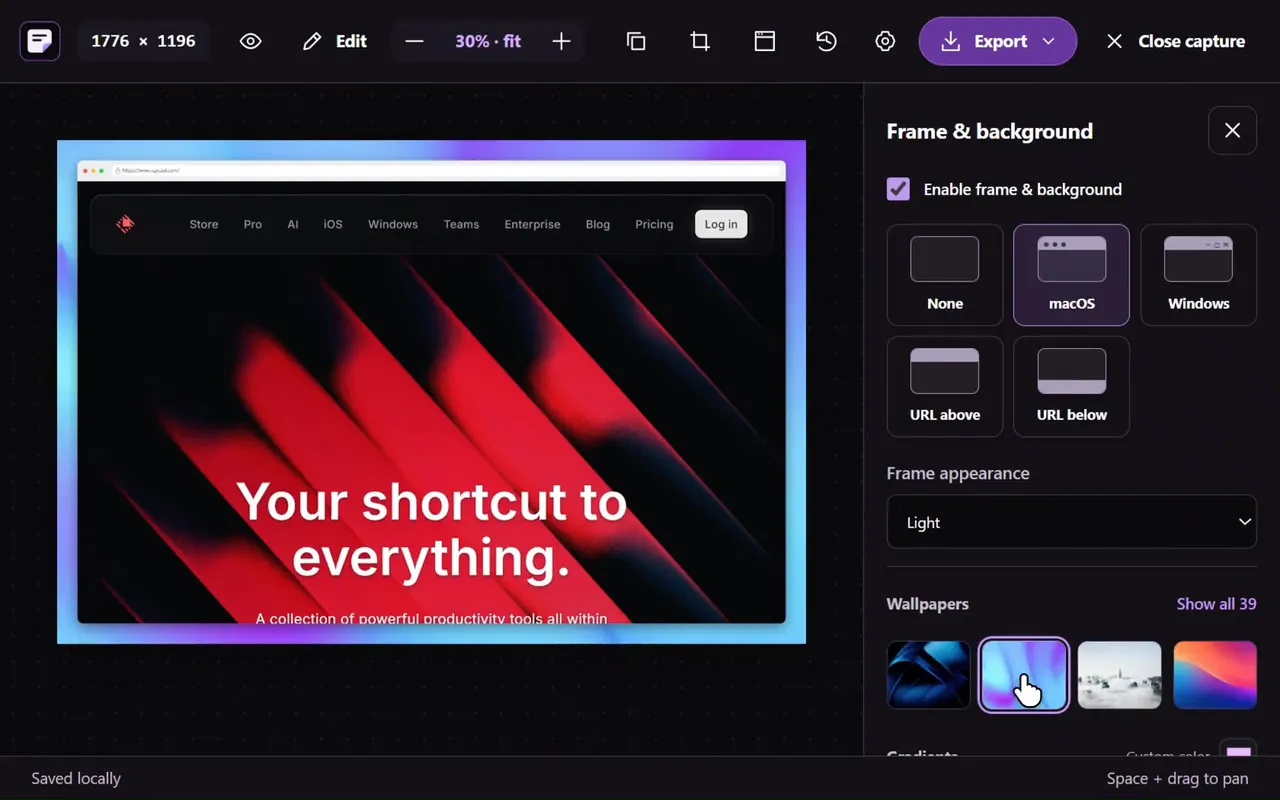Click the Saved locally status text
The image size is (1280, 800).
[76, 778]
